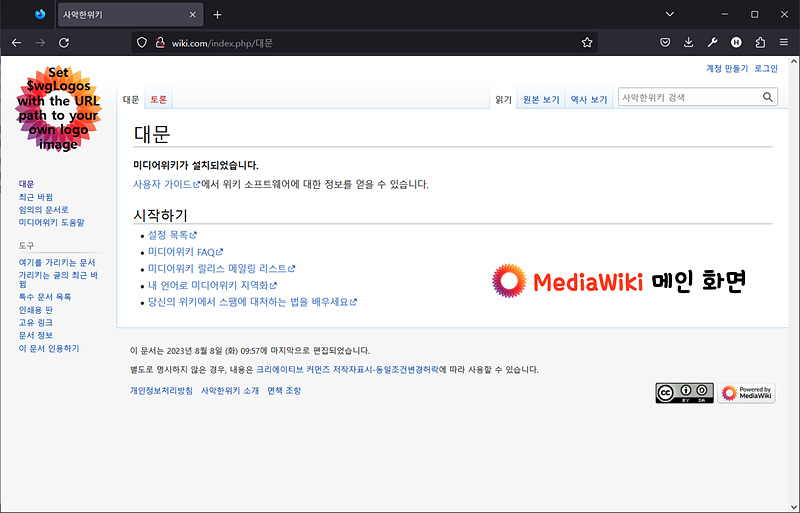Open the downloads arrow icon

(688, 43)
